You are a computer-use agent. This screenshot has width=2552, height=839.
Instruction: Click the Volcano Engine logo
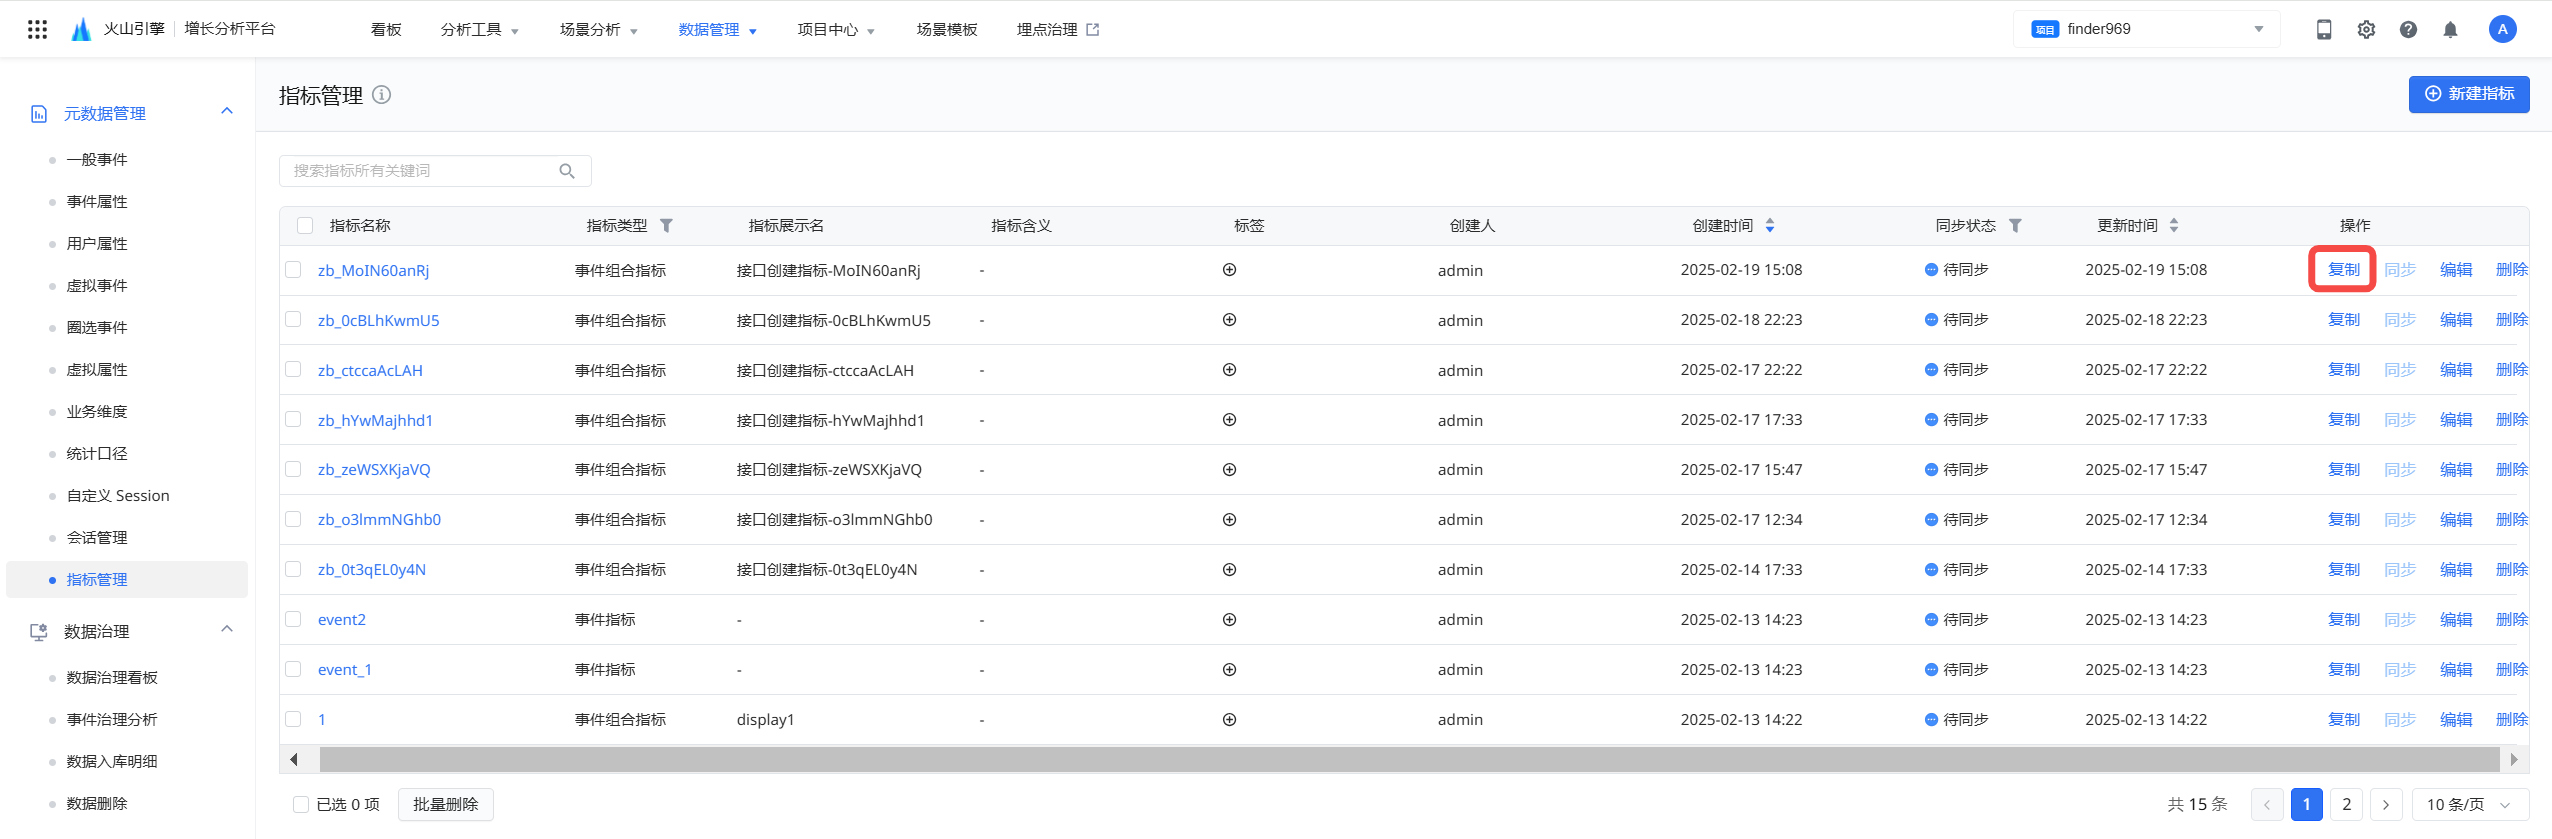[x=82, y=29]
